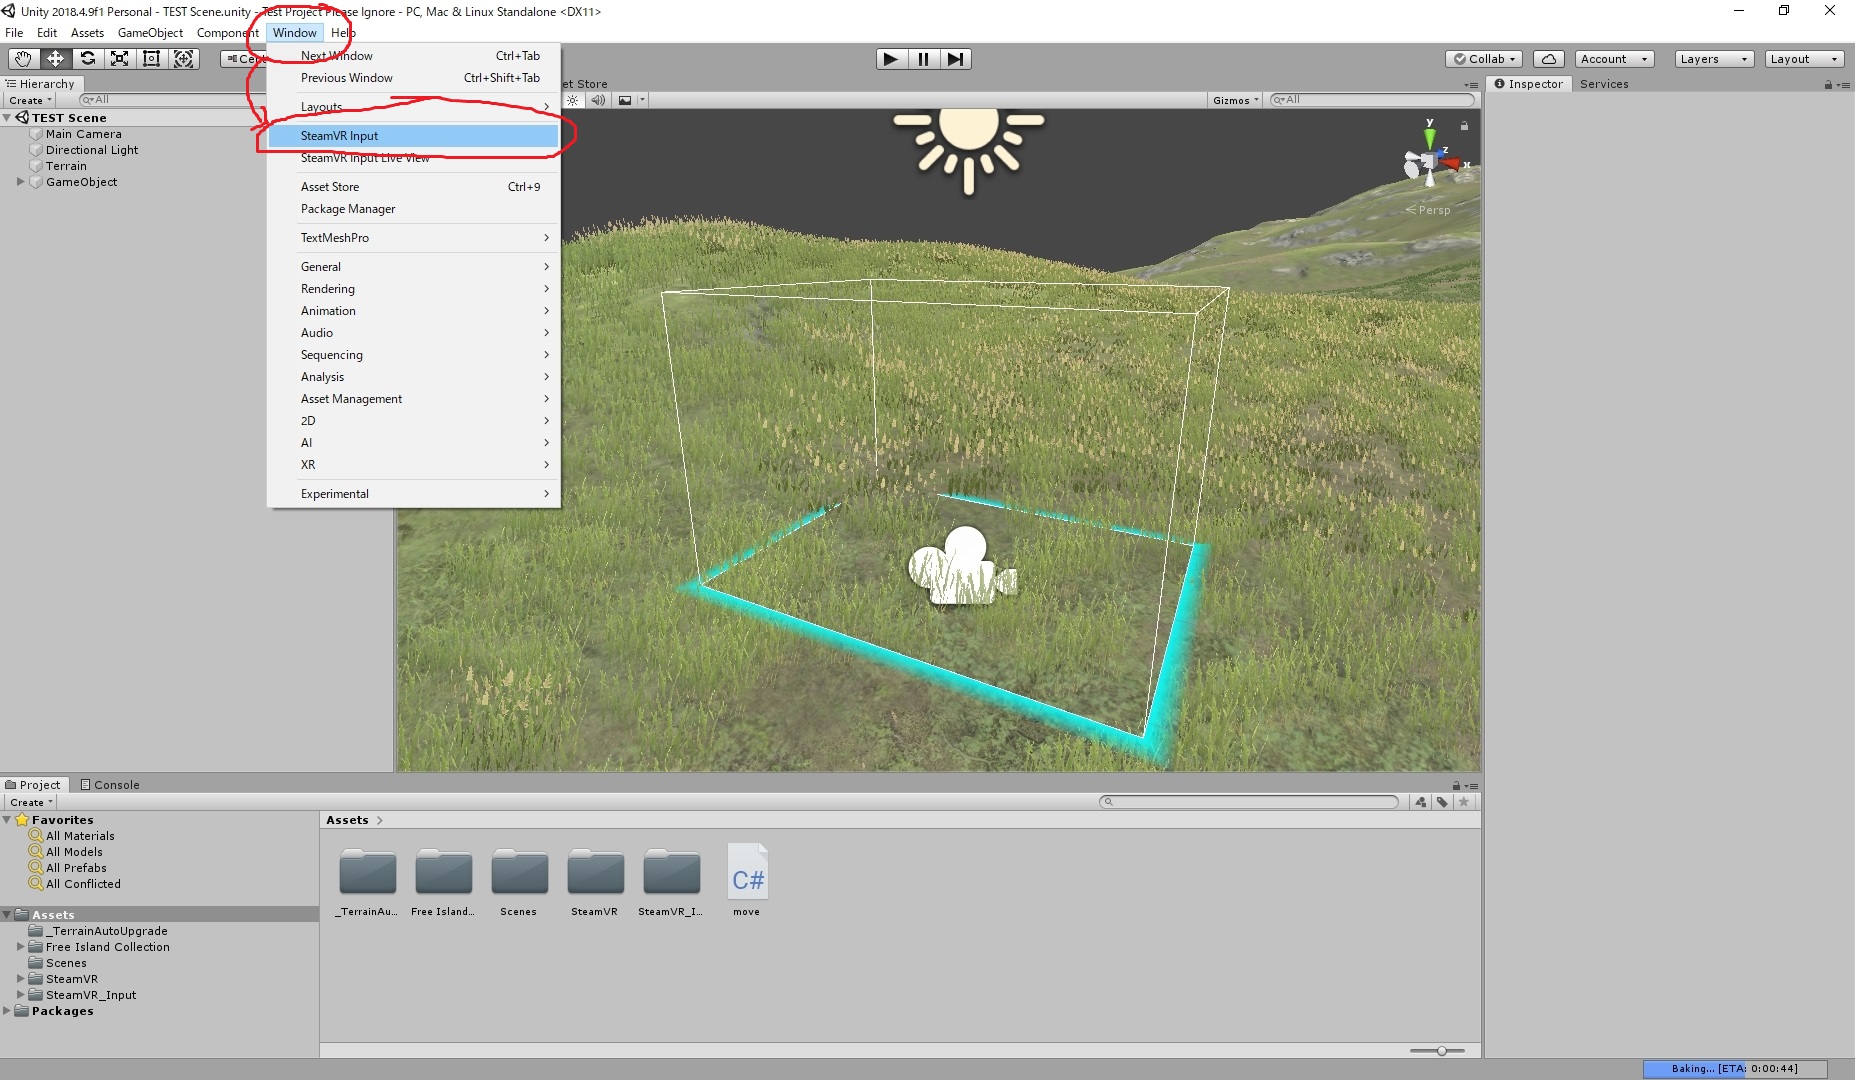Switch to the Console tab
This screenshot has height=1080, width=1855.
tap(116, 784)
